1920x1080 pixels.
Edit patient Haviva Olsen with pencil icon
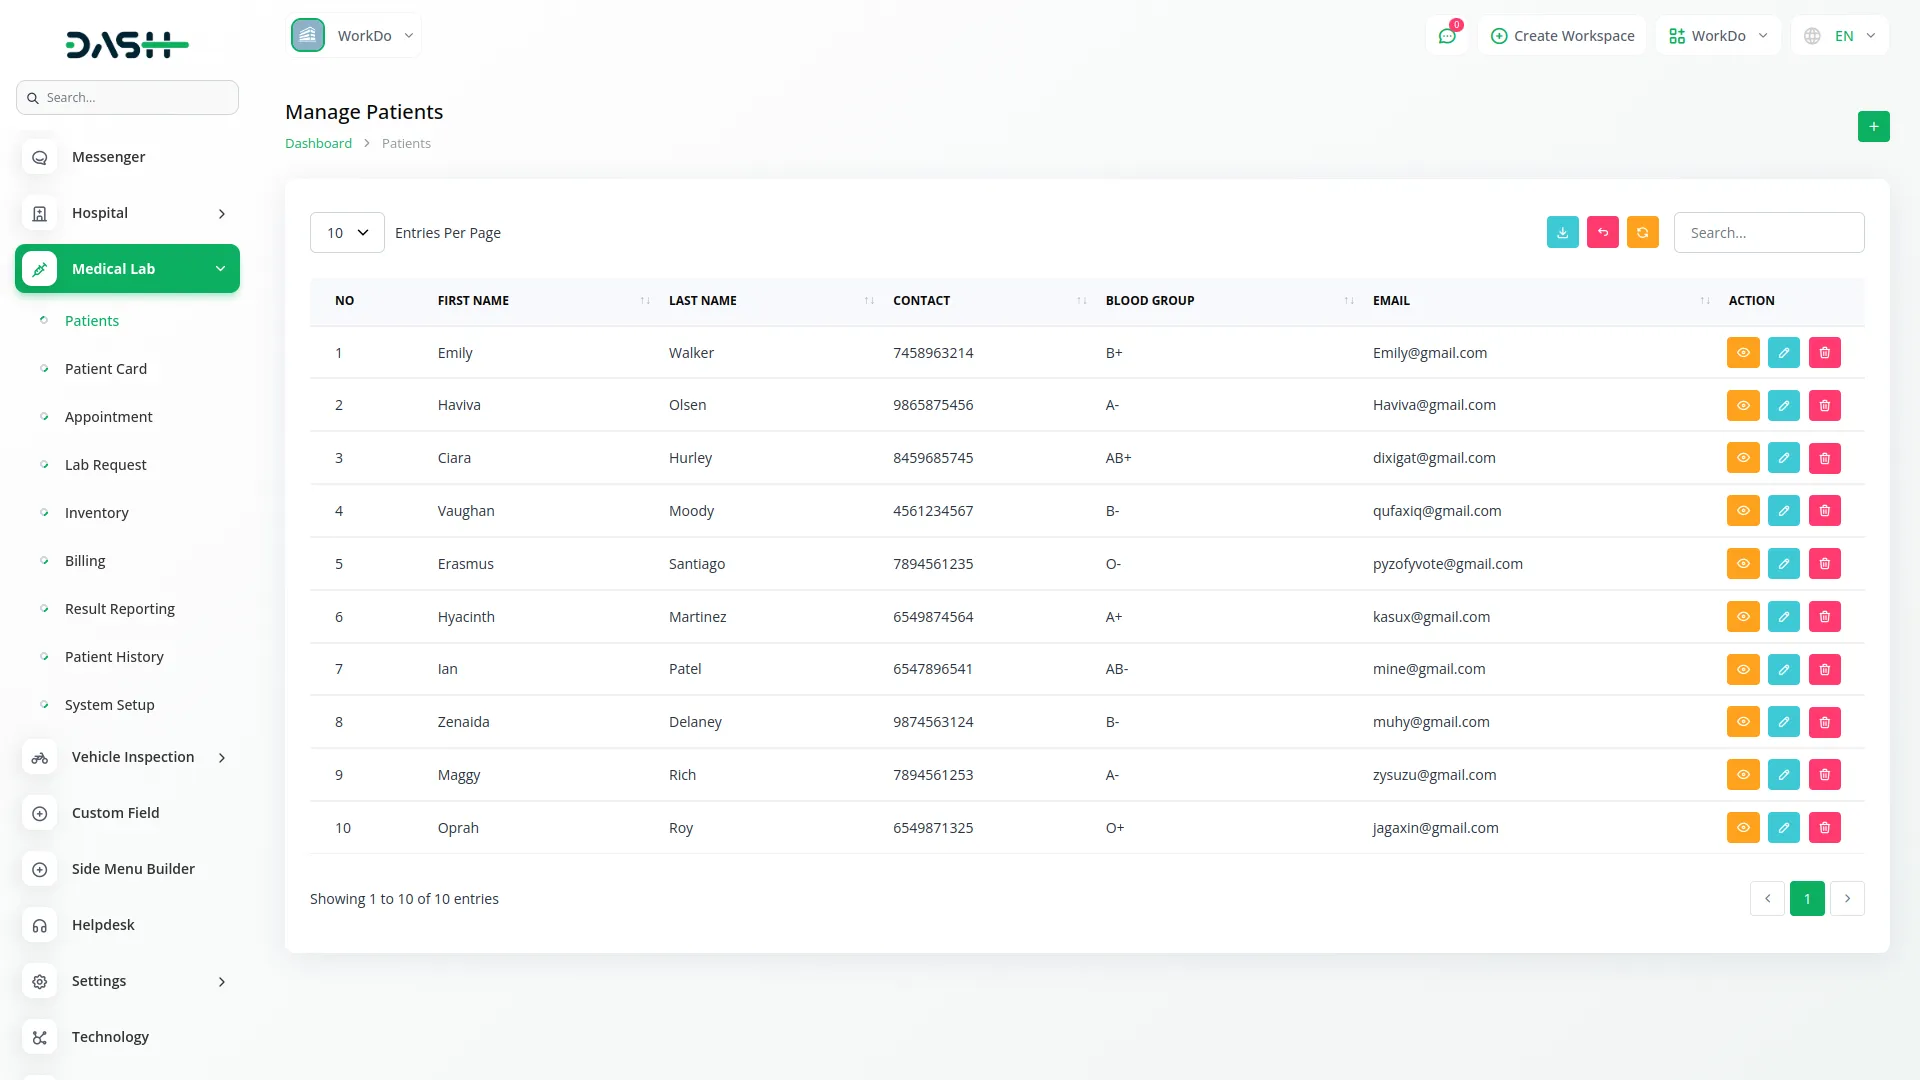coord(1783,405)
